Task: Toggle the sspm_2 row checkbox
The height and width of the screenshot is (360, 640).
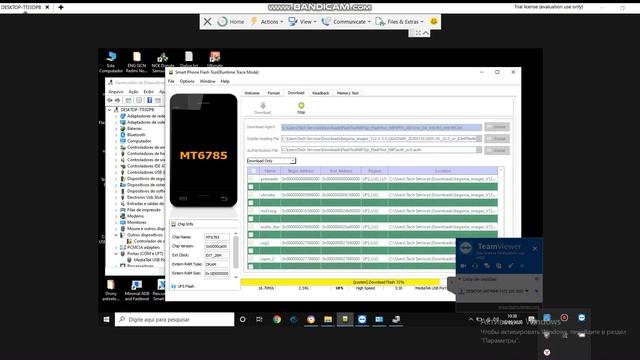Action: [x=251, y=258]
